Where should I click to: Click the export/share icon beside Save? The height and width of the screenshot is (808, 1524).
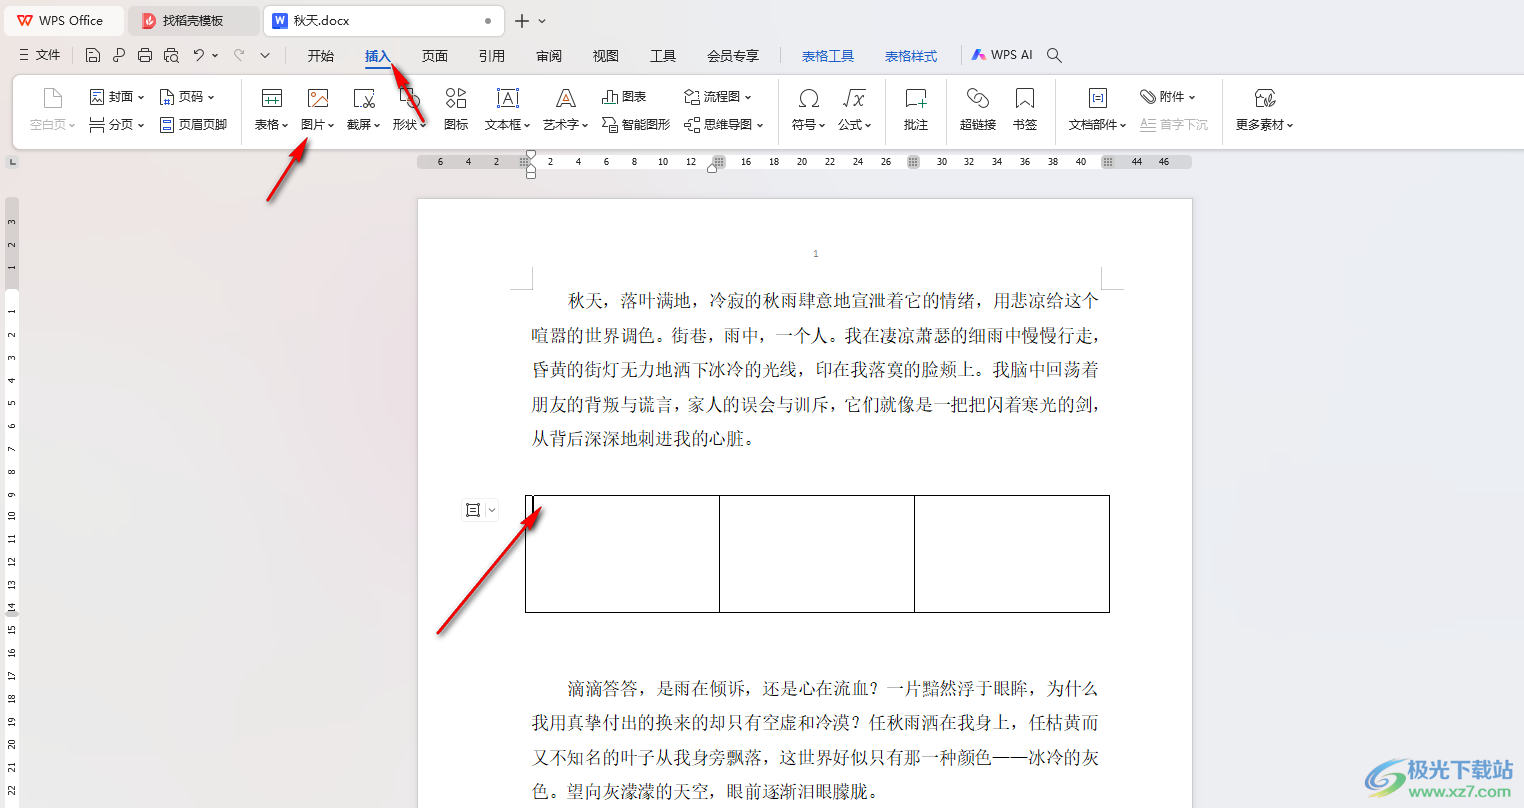119,55
